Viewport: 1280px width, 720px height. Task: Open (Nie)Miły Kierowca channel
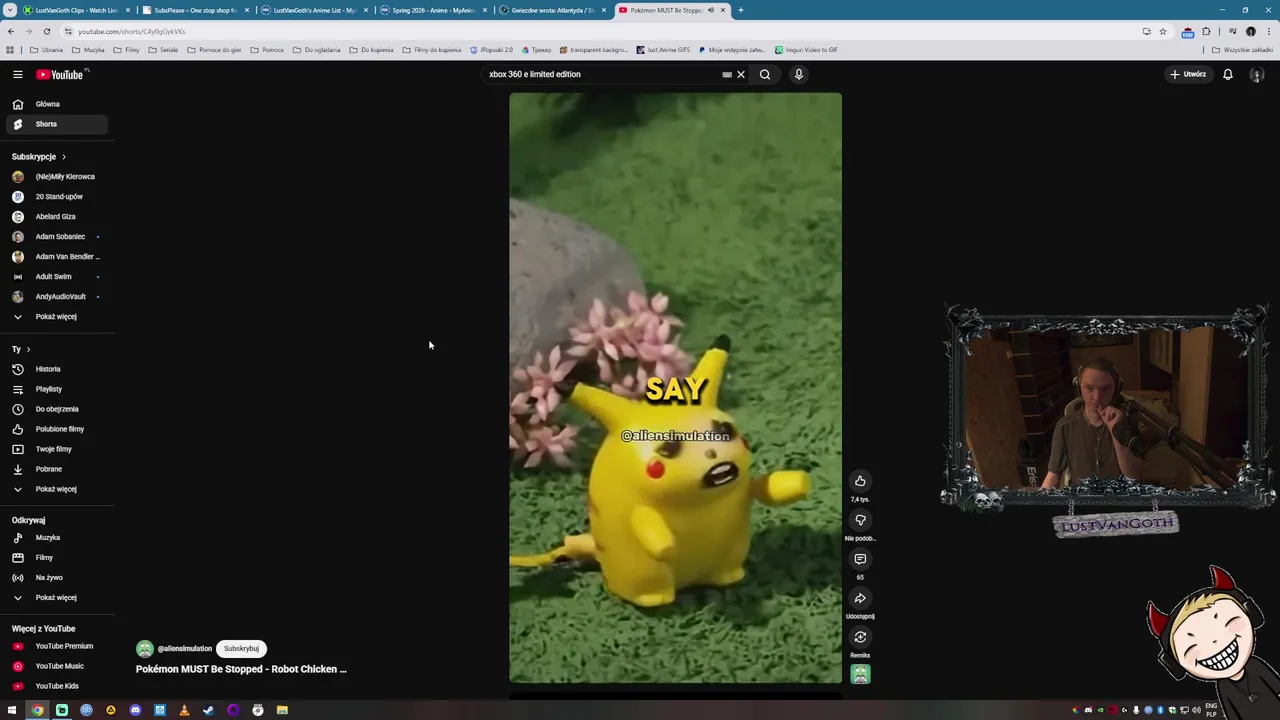(x=55, y=176)
